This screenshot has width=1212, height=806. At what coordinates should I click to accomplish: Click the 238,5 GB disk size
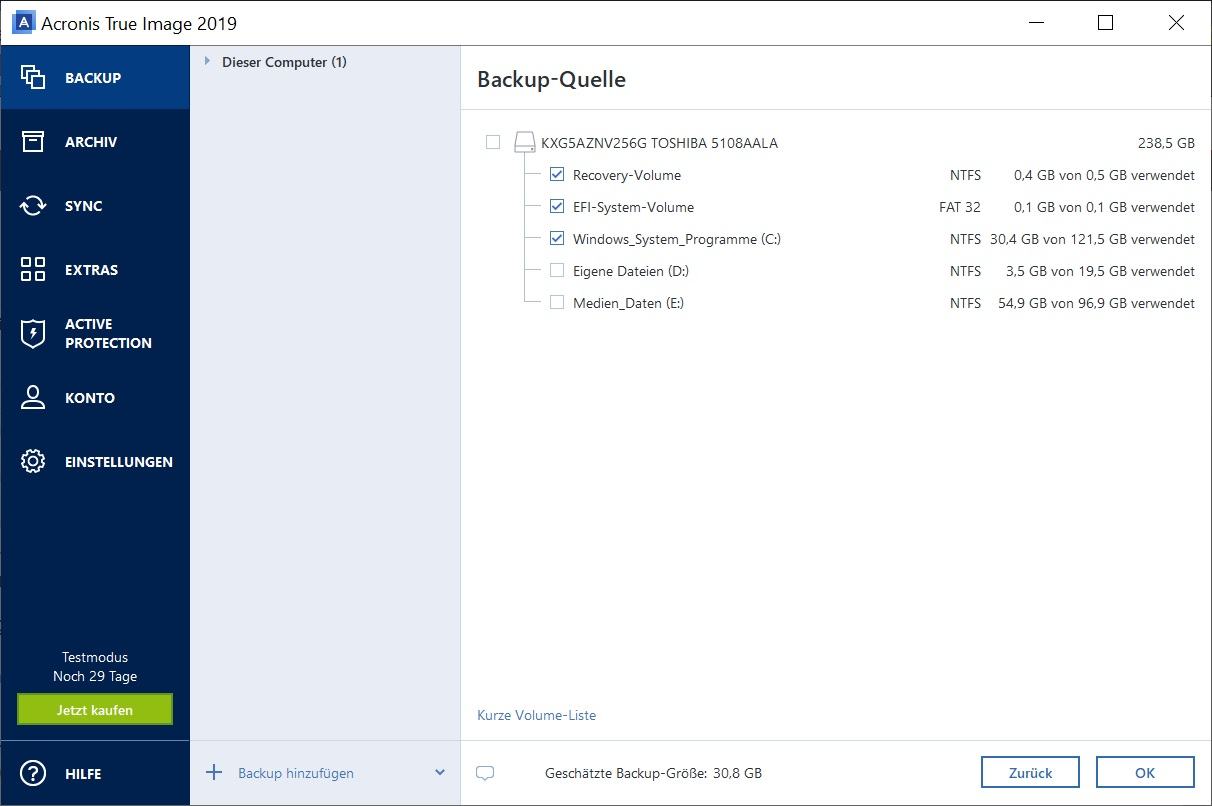[x=1166, y=143]
